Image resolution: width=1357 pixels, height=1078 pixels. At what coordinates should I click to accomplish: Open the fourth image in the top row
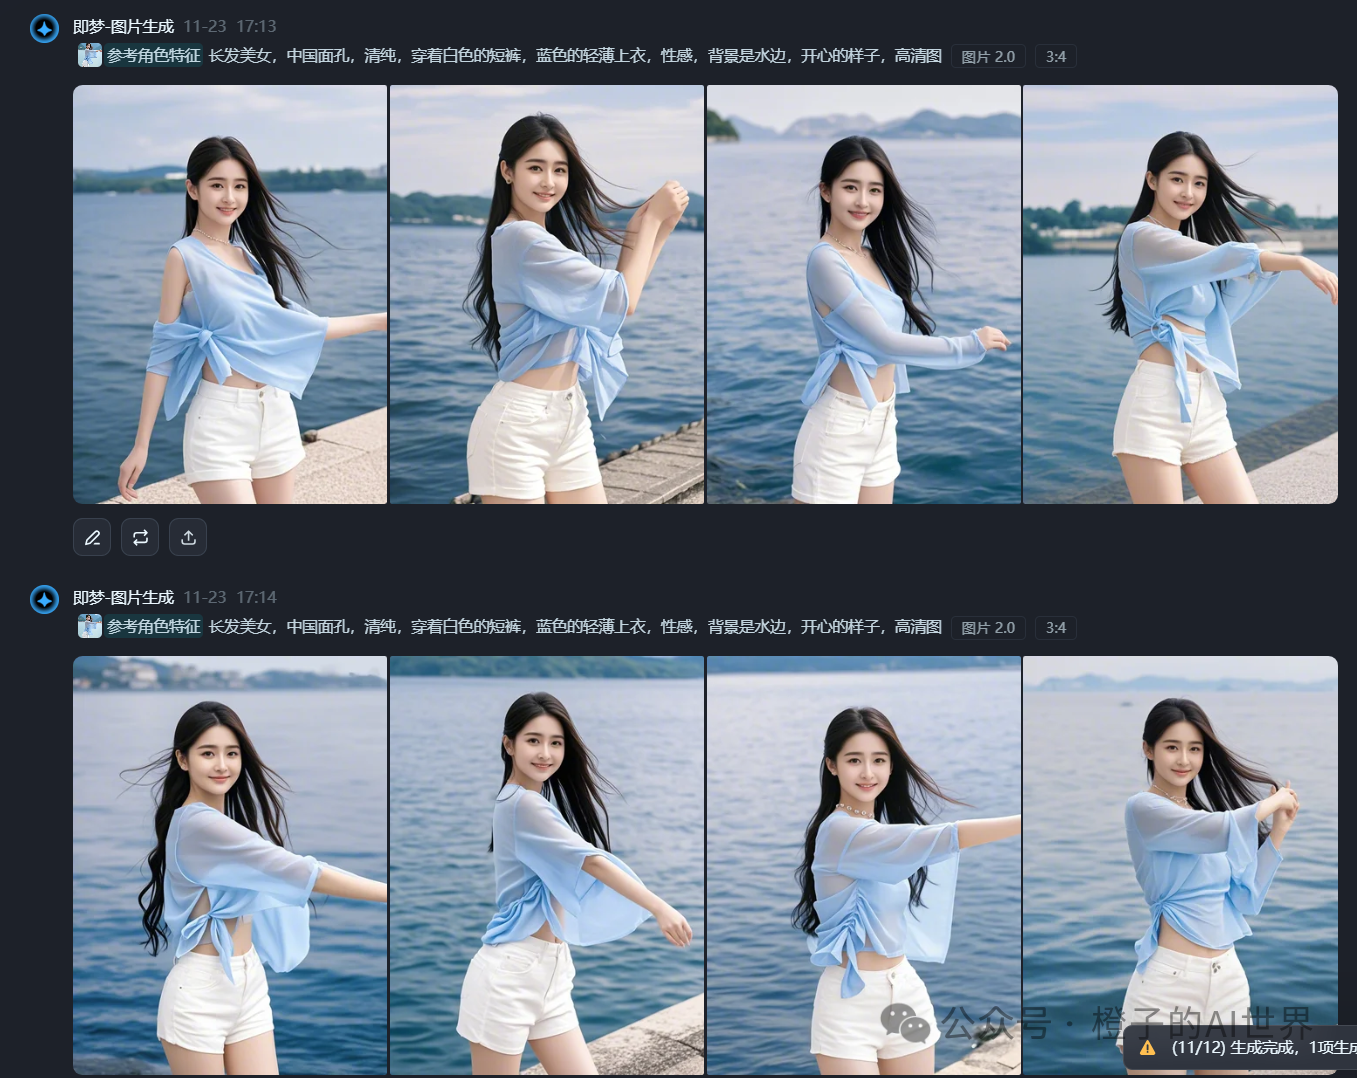click(x=1180, y=294)
